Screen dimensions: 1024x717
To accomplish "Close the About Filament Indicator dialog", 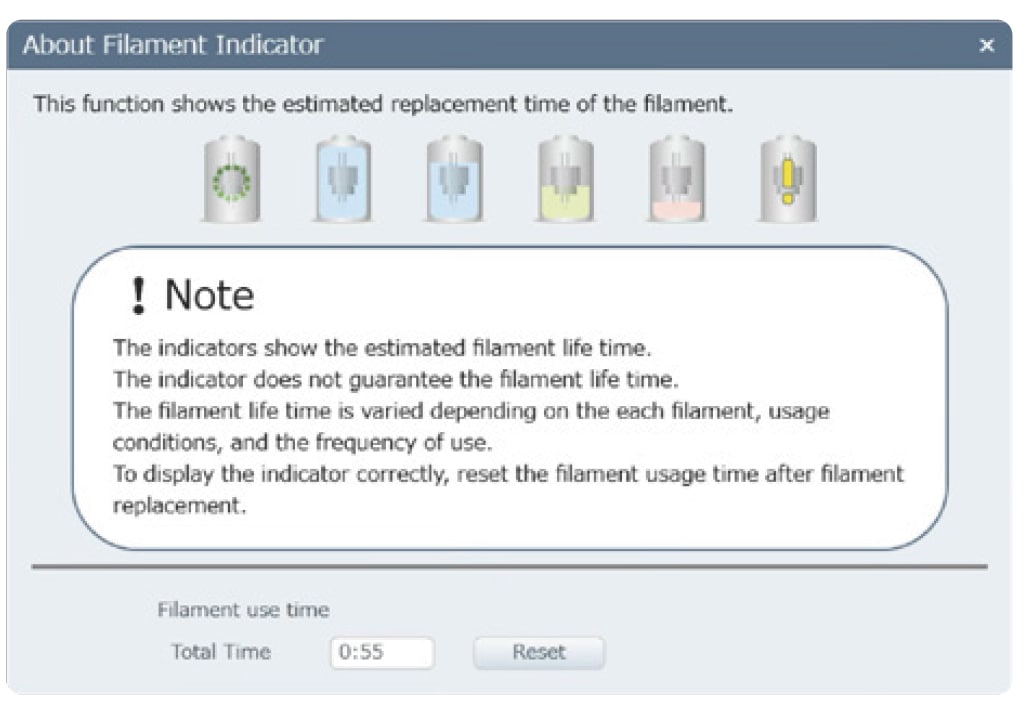I will (987, 45).
